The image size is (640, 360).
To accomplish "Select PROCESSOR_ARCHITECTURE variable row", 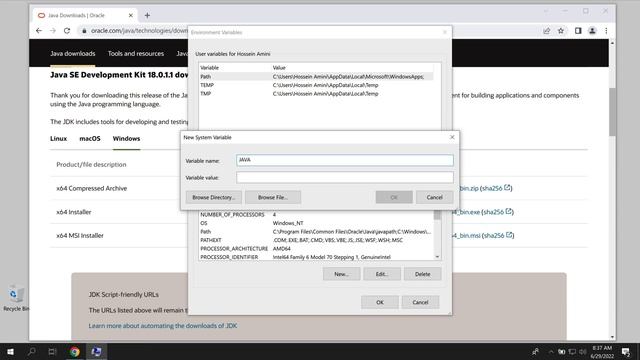I will pyautogui.click(x=316, y=248).
